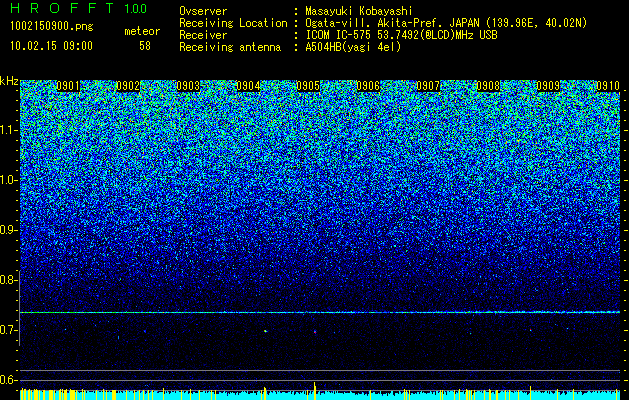Click the 1.0 kHz axis label
Image resolution: width=629 pixels, height=400 pixels.
(8, 180)
